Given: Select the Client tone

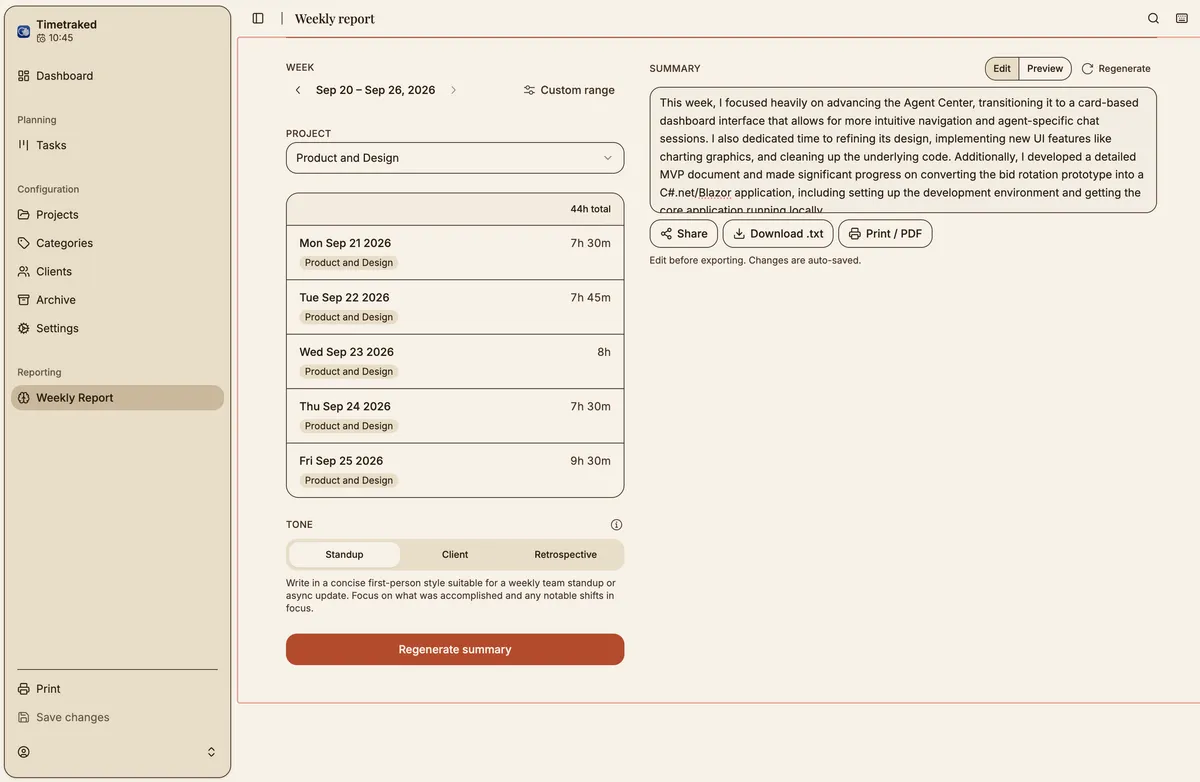Looking at the screenshot, I should coord(455,555).
